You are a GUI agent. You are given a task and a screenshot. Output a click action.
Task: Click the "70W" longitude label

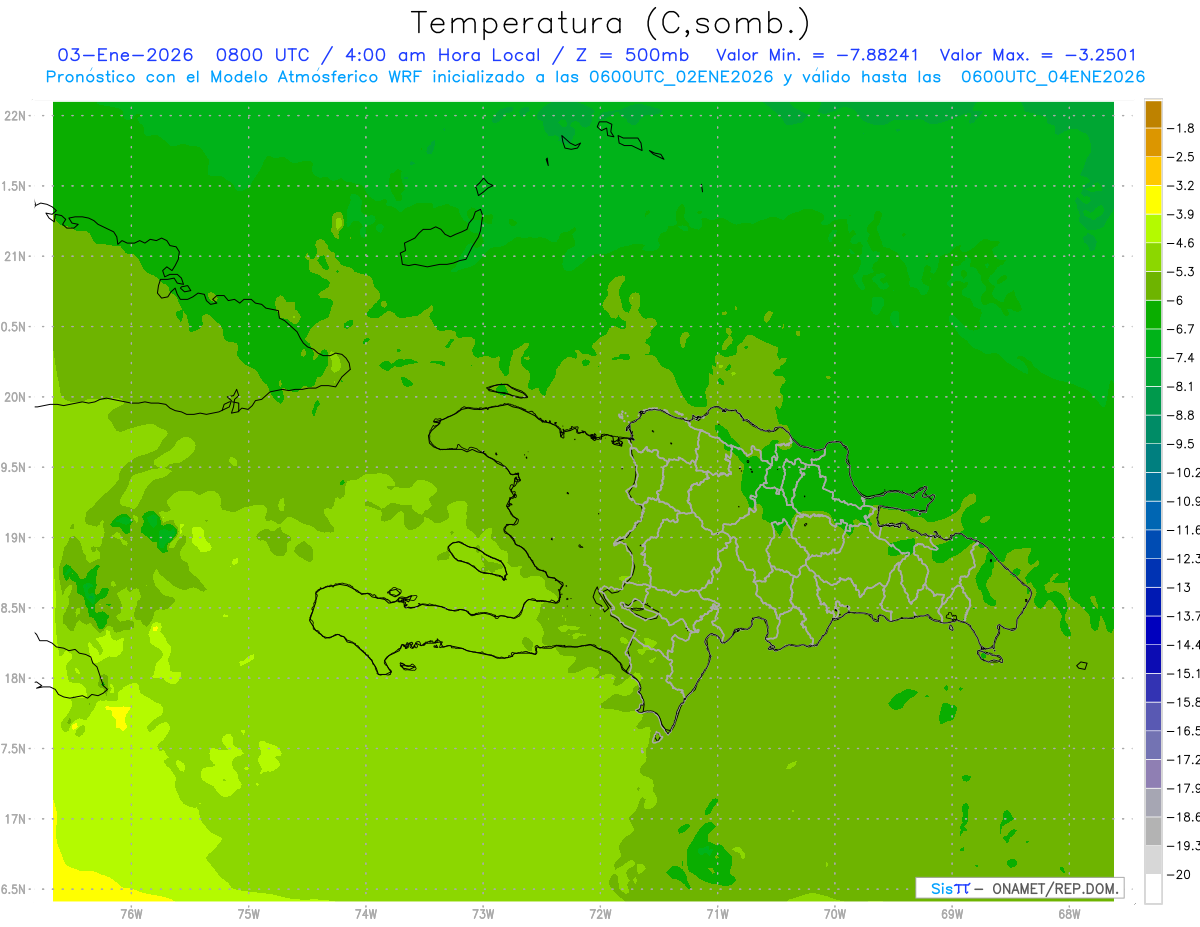[x=835, y=914]
